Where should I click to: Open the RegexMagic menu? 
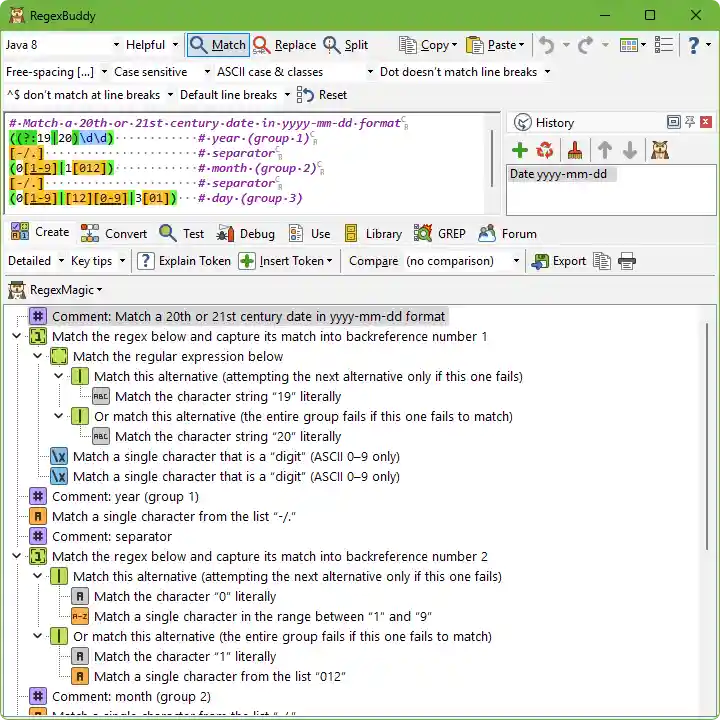click(55, 290)
